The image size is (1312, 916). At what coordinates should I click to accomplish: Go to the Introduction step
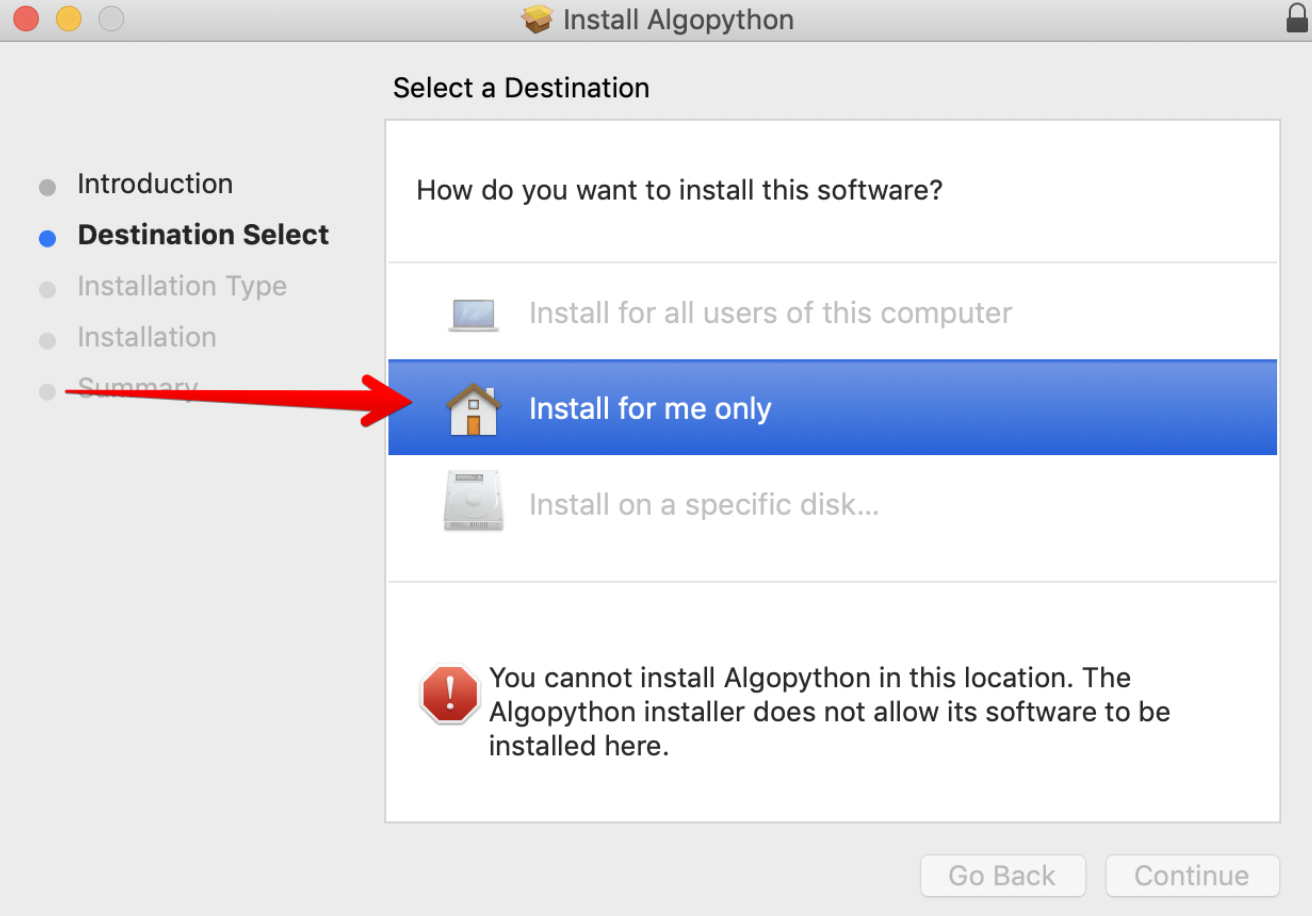pyautogui.click(x=155, y=184)
